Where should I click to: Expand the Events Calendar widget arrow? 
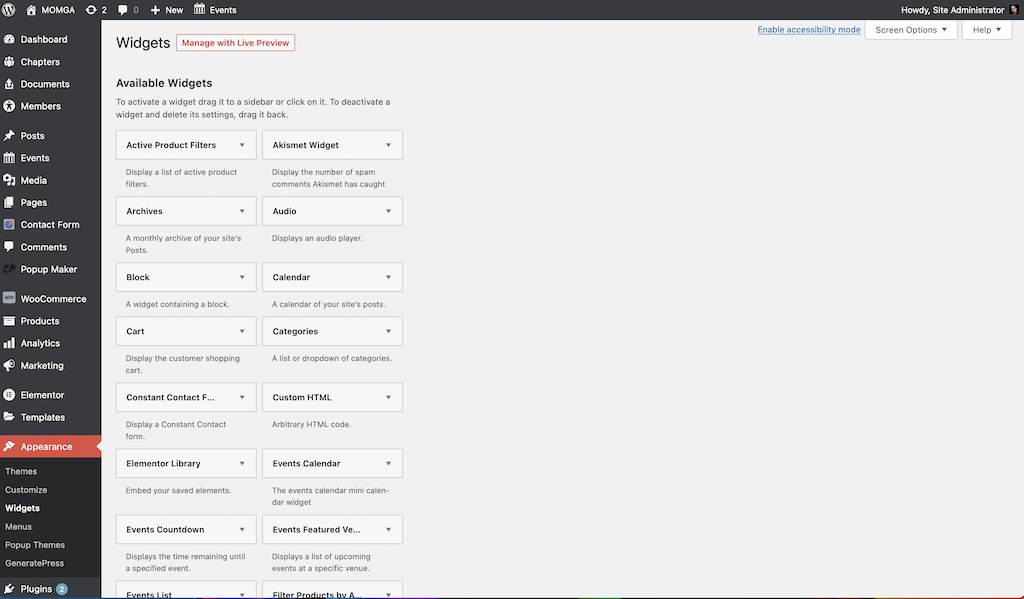tap(388, 463)
